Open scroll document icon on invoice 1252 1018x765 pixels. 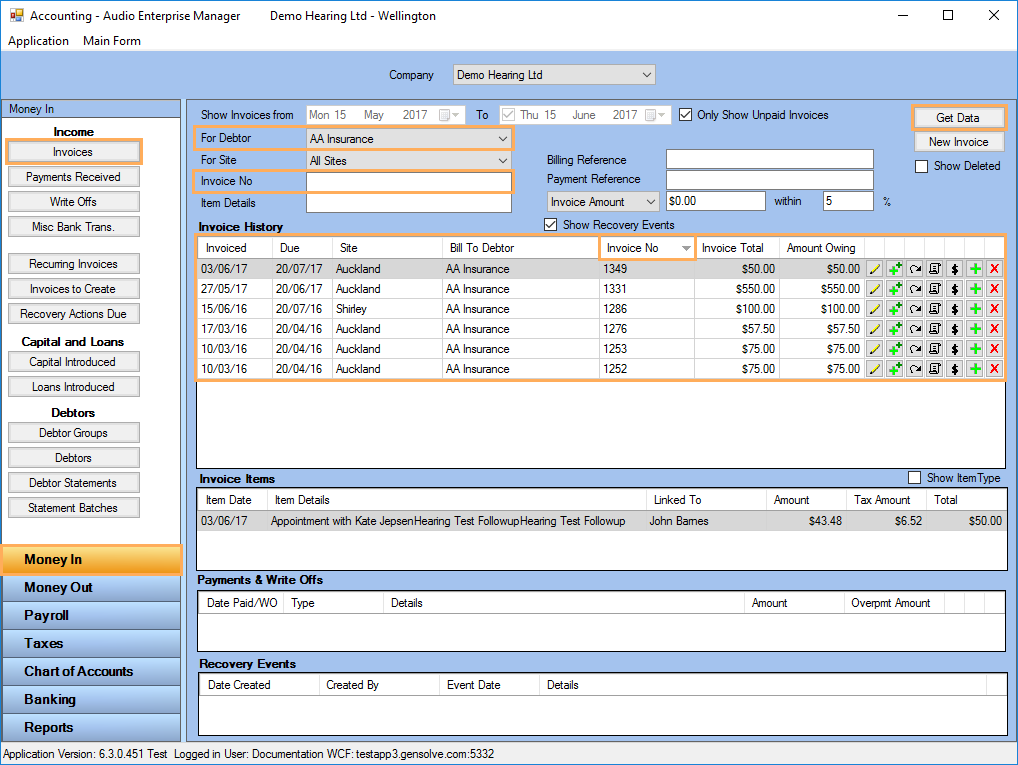(x=935, y=370)
